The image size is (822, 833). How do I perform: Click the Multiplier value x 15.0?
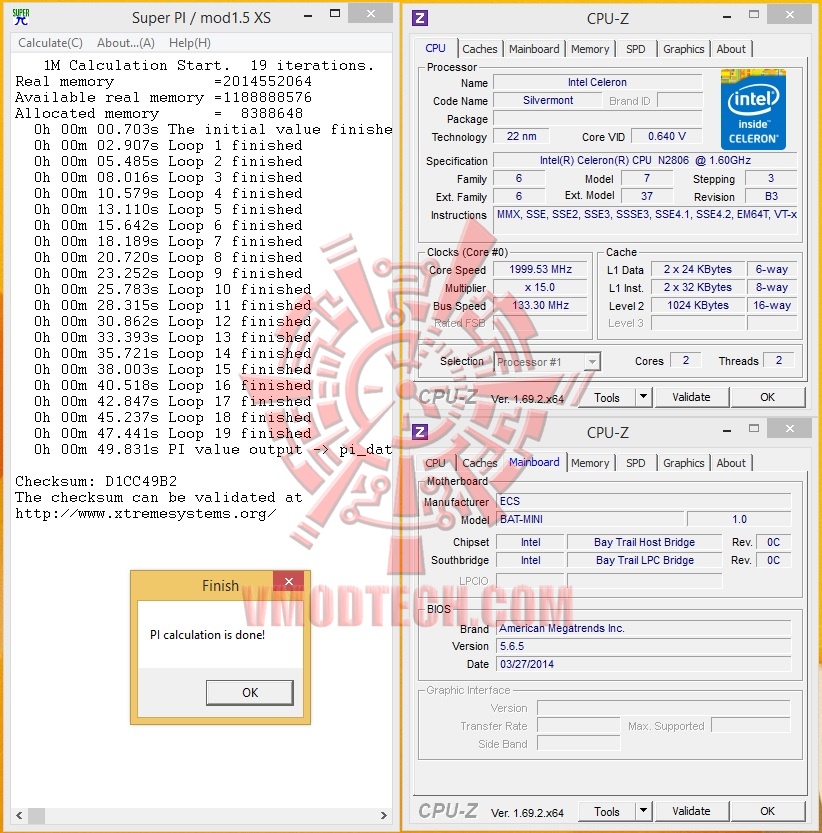tap(540, 287)
